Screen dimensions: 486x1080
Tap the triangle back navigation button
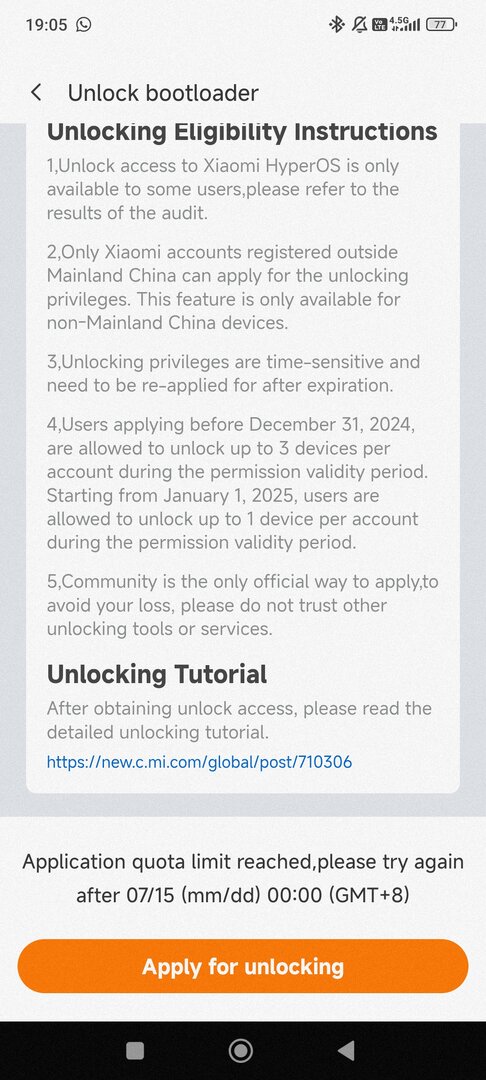[346, 1050]
